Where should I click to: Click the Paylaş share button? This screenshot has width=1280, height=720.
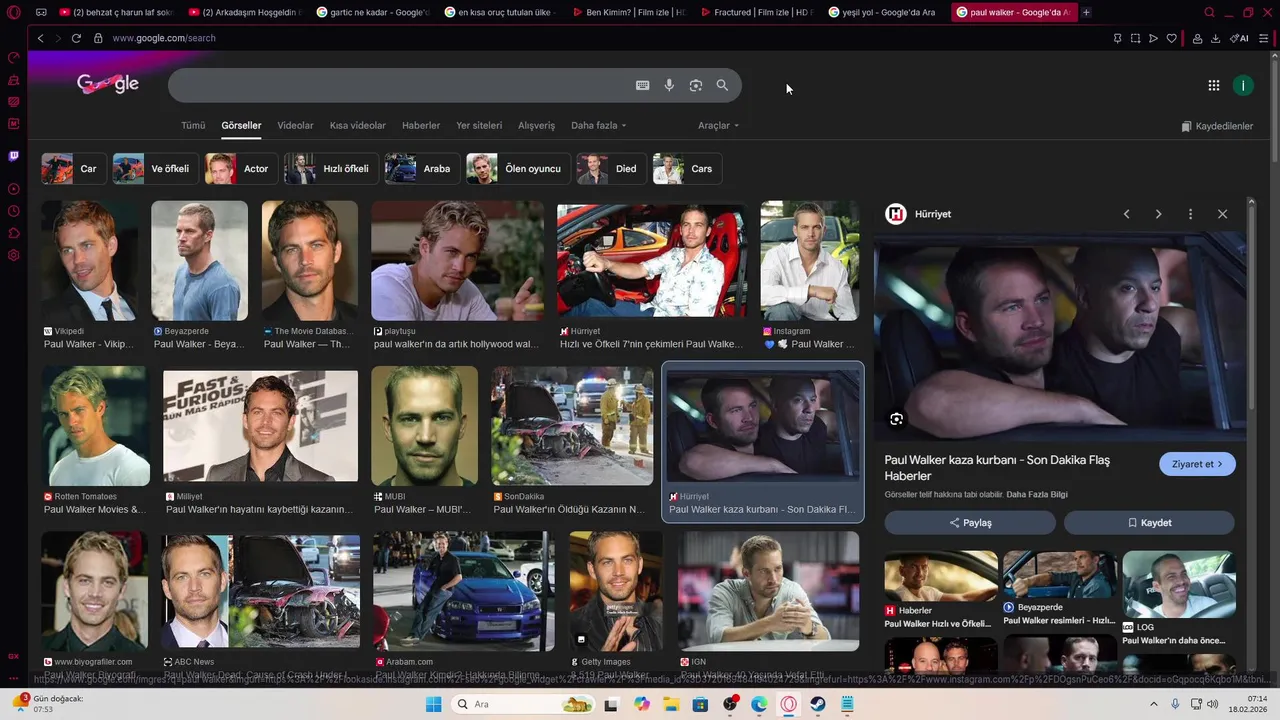coord(970,522)
